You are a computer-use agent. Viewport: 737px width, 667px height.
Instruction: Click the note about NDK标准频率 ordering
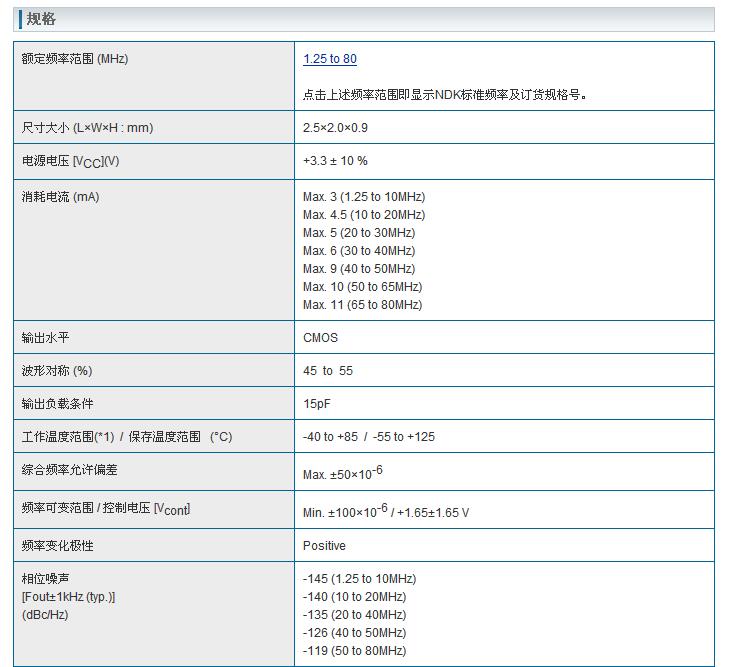(445, 95)
